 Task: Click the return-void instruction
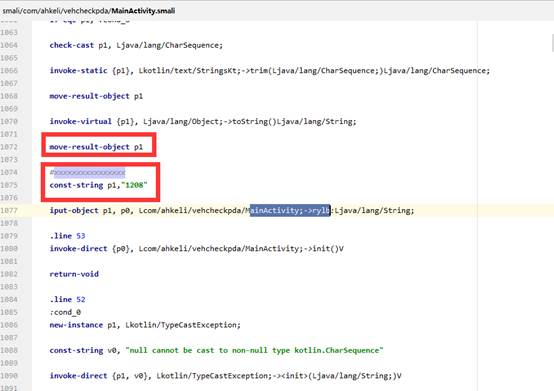click(x=74, y=274)
